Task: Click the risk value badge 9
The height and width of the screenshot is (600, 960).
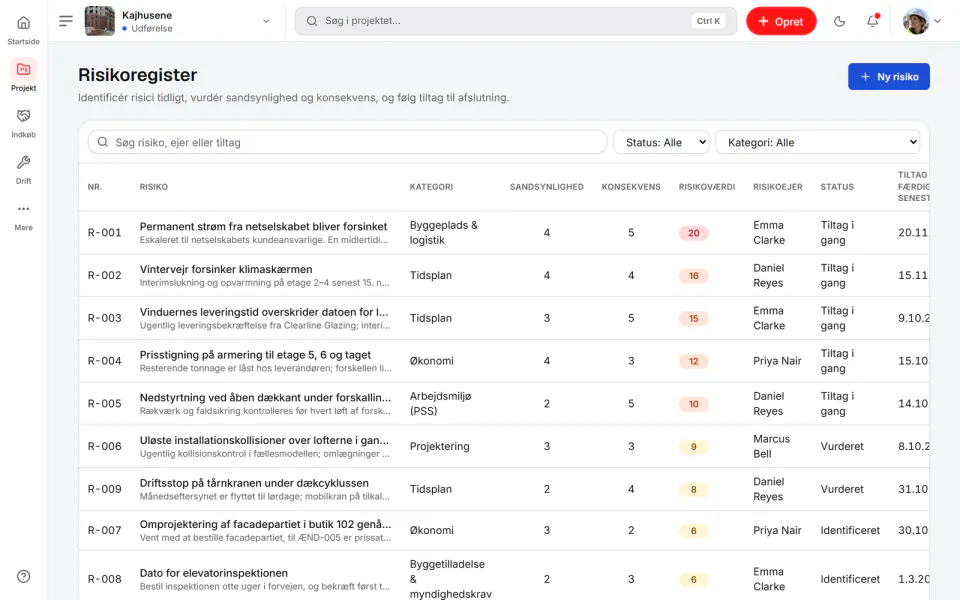Action: coord(694,447)
